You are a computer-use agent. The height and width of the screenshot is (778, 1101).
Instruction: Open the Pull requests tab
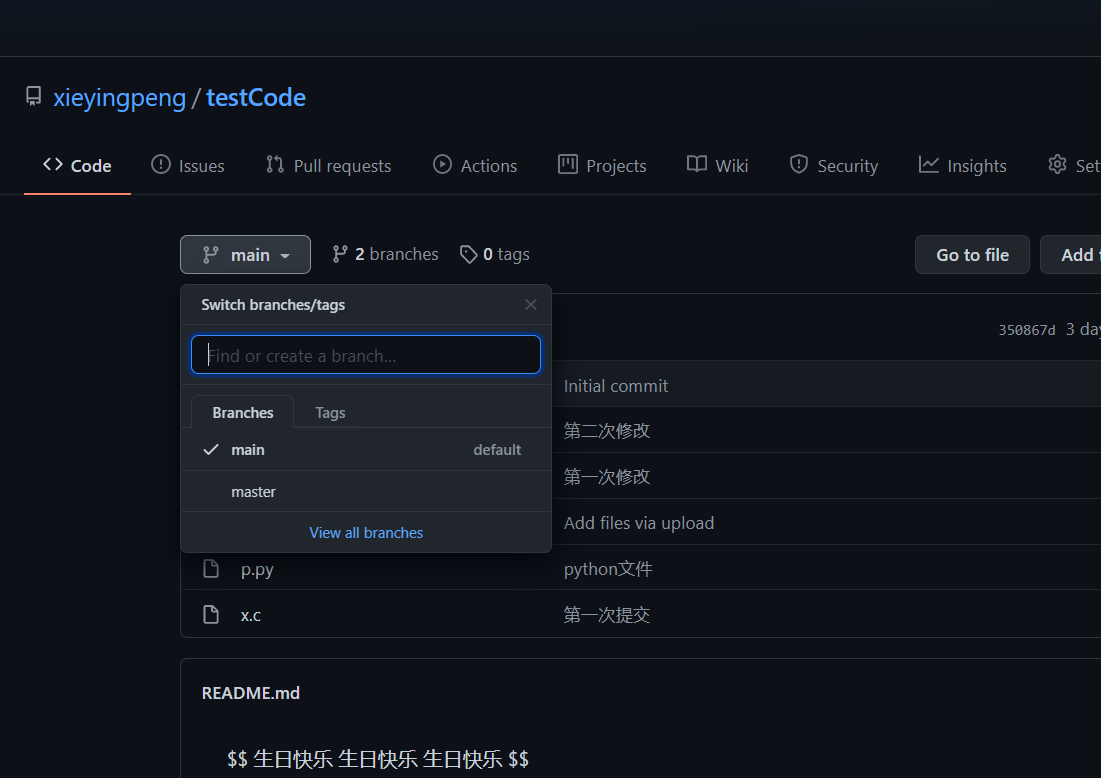tap(328, 166)
